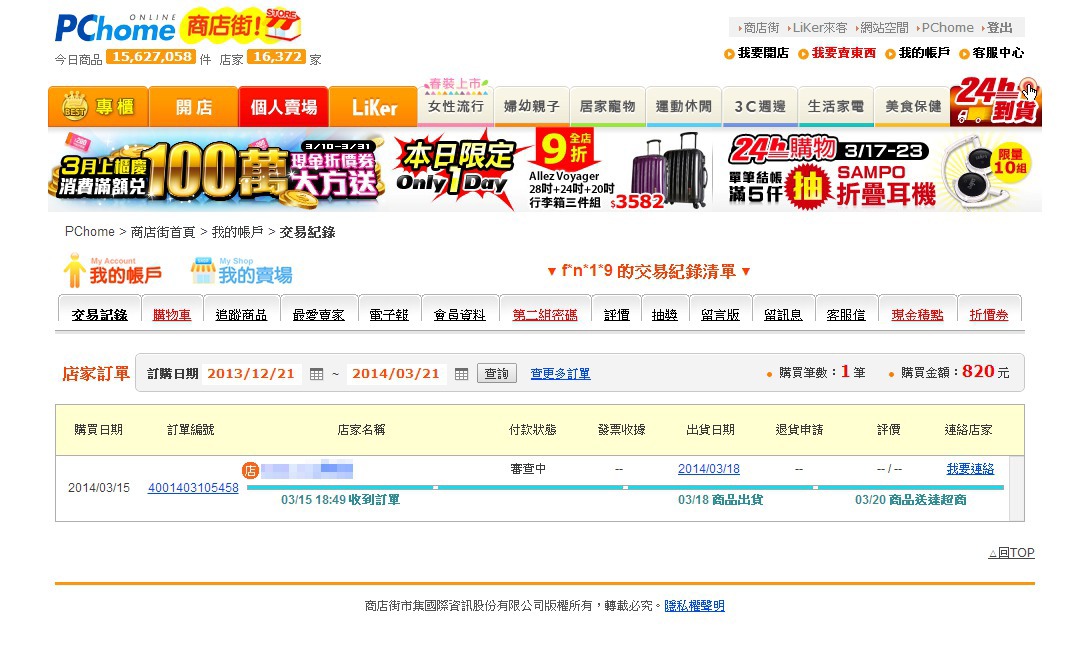Switch to the 追蹤商品 tab
Viewport: 1077px width, 646px height.
coord(241,314)
